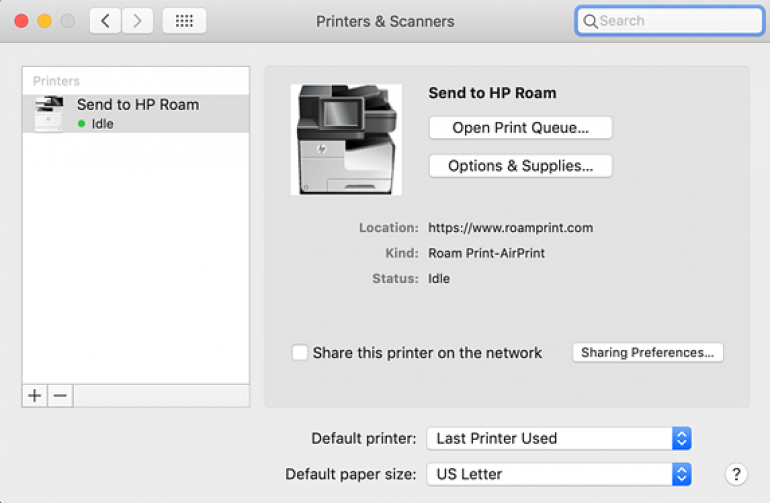Viewport: 770px width, 503px height.
Task: Remove printer with the minus button
Action: tap(60, 395)
